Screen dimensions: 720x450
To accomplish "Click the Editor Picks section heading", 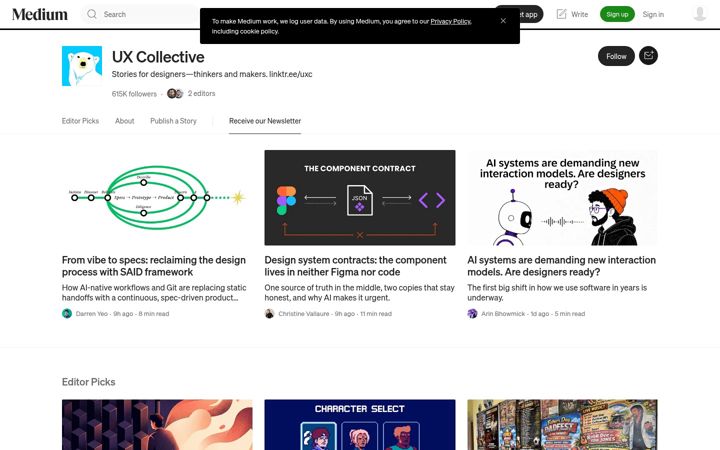I will (x=89, y=382).
